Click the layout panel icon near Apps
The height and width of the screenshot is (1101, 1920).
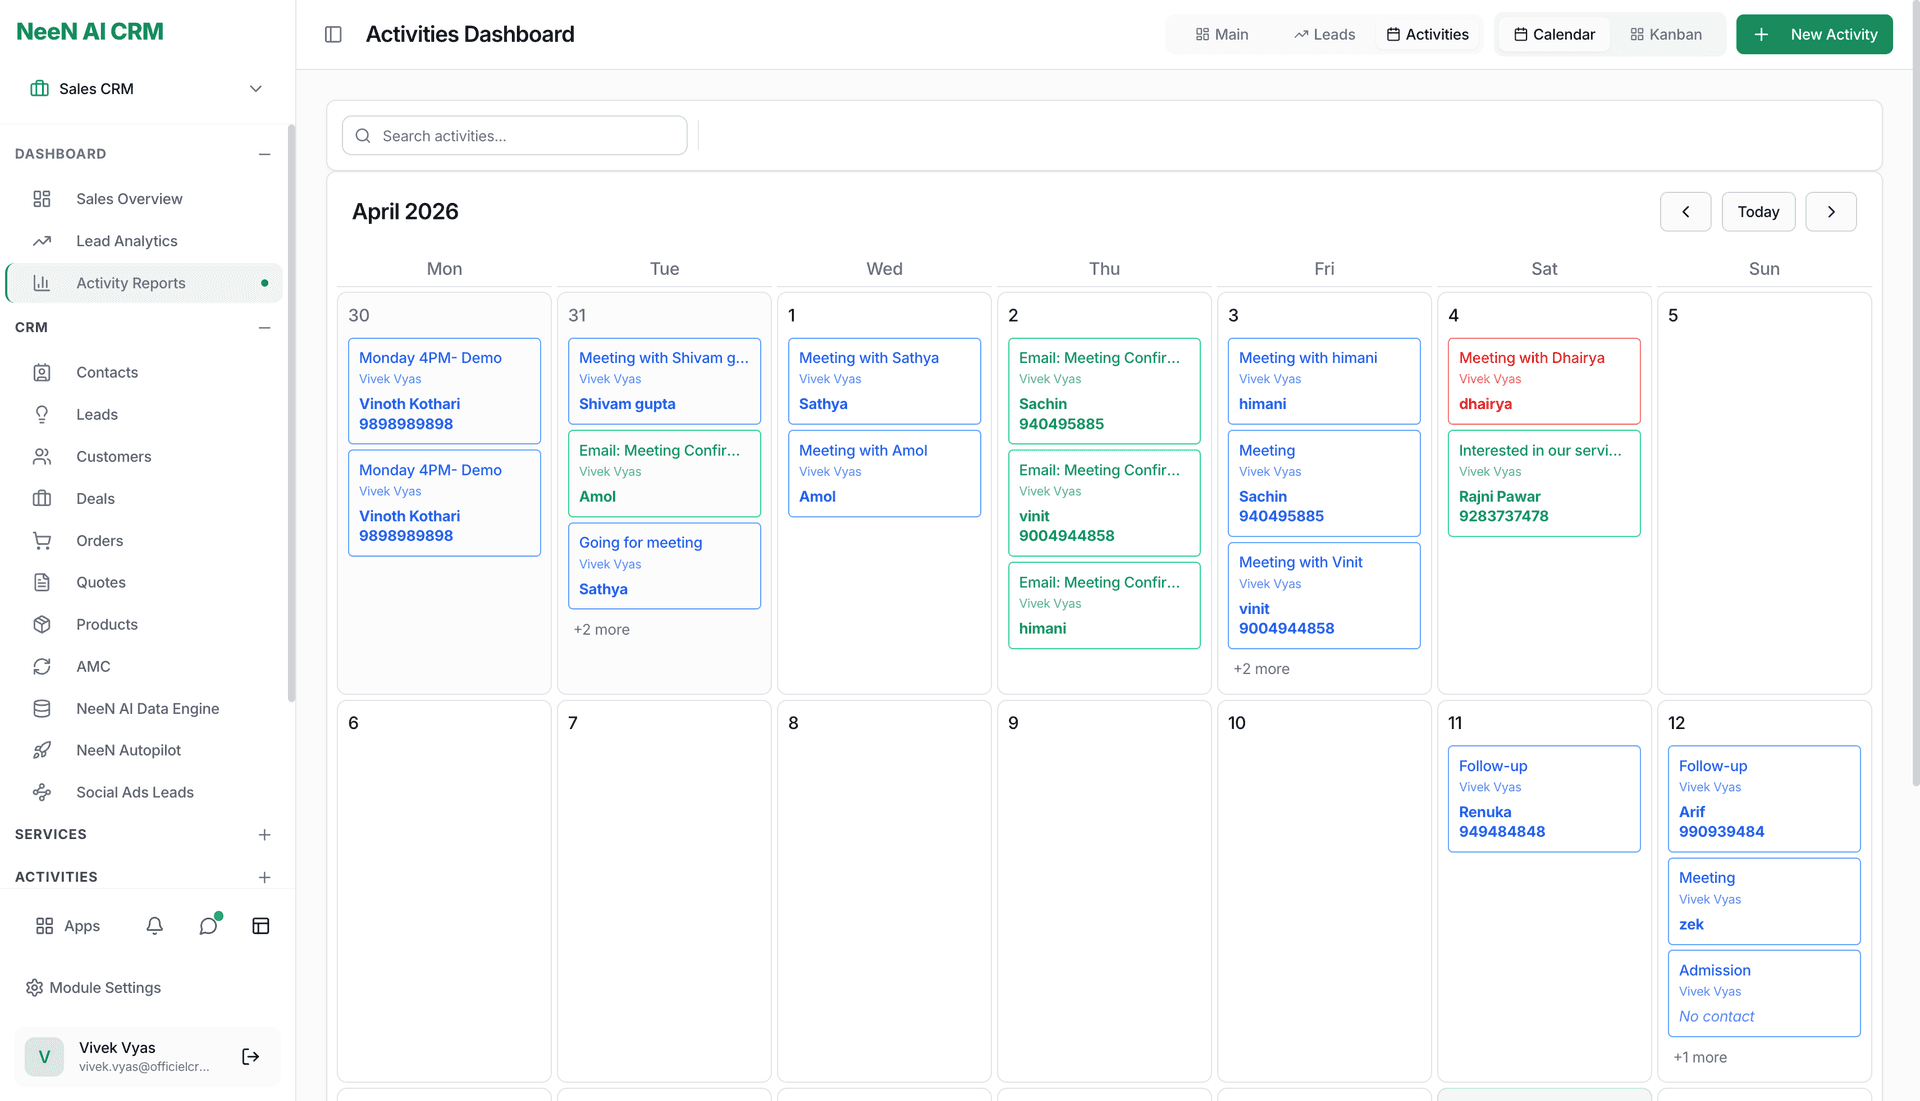click(x=260, y=926)
